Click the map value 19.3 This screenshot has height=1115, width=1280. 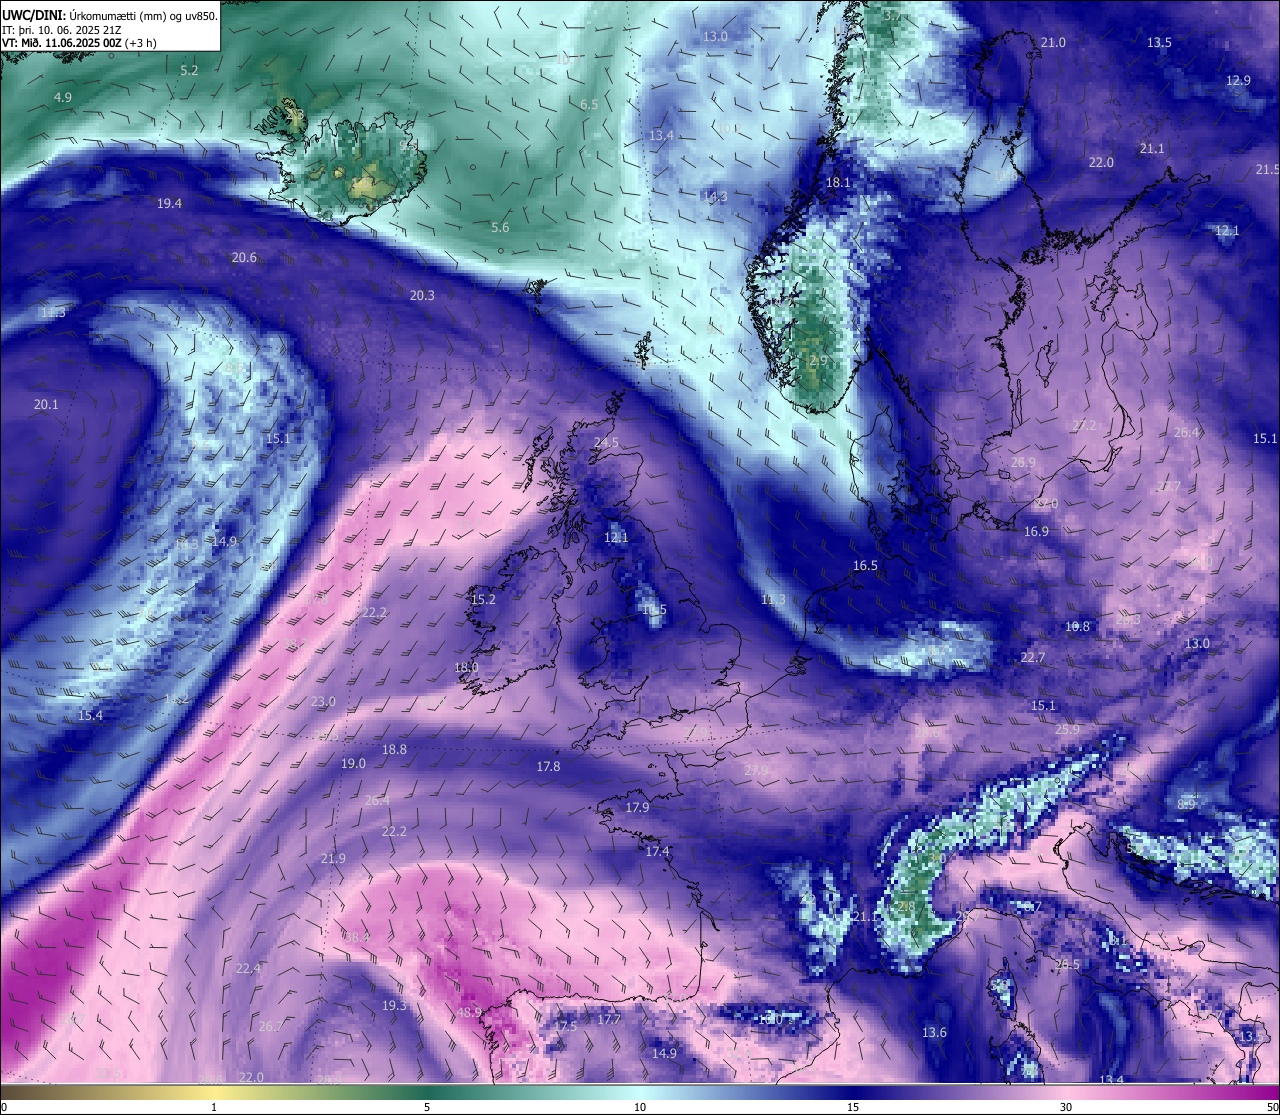[394, 1006]
